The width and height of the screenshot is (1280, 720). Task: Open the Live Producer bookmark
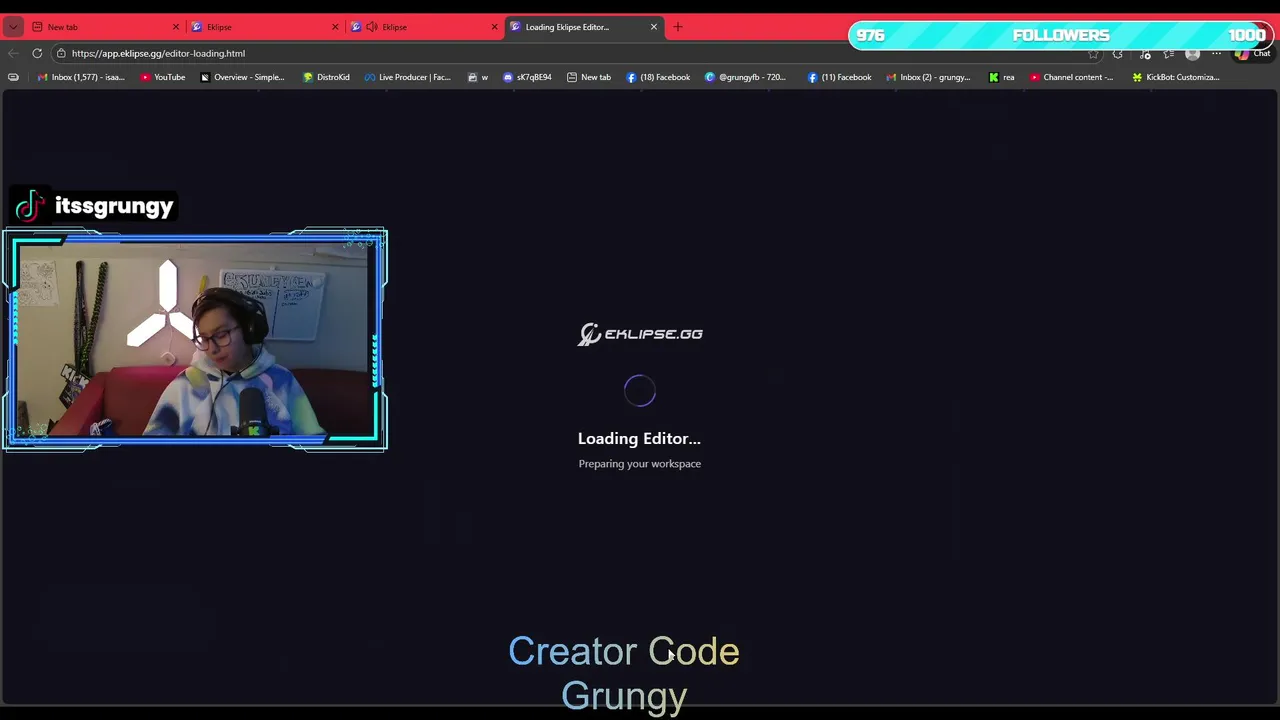click(x=408, y=77)
